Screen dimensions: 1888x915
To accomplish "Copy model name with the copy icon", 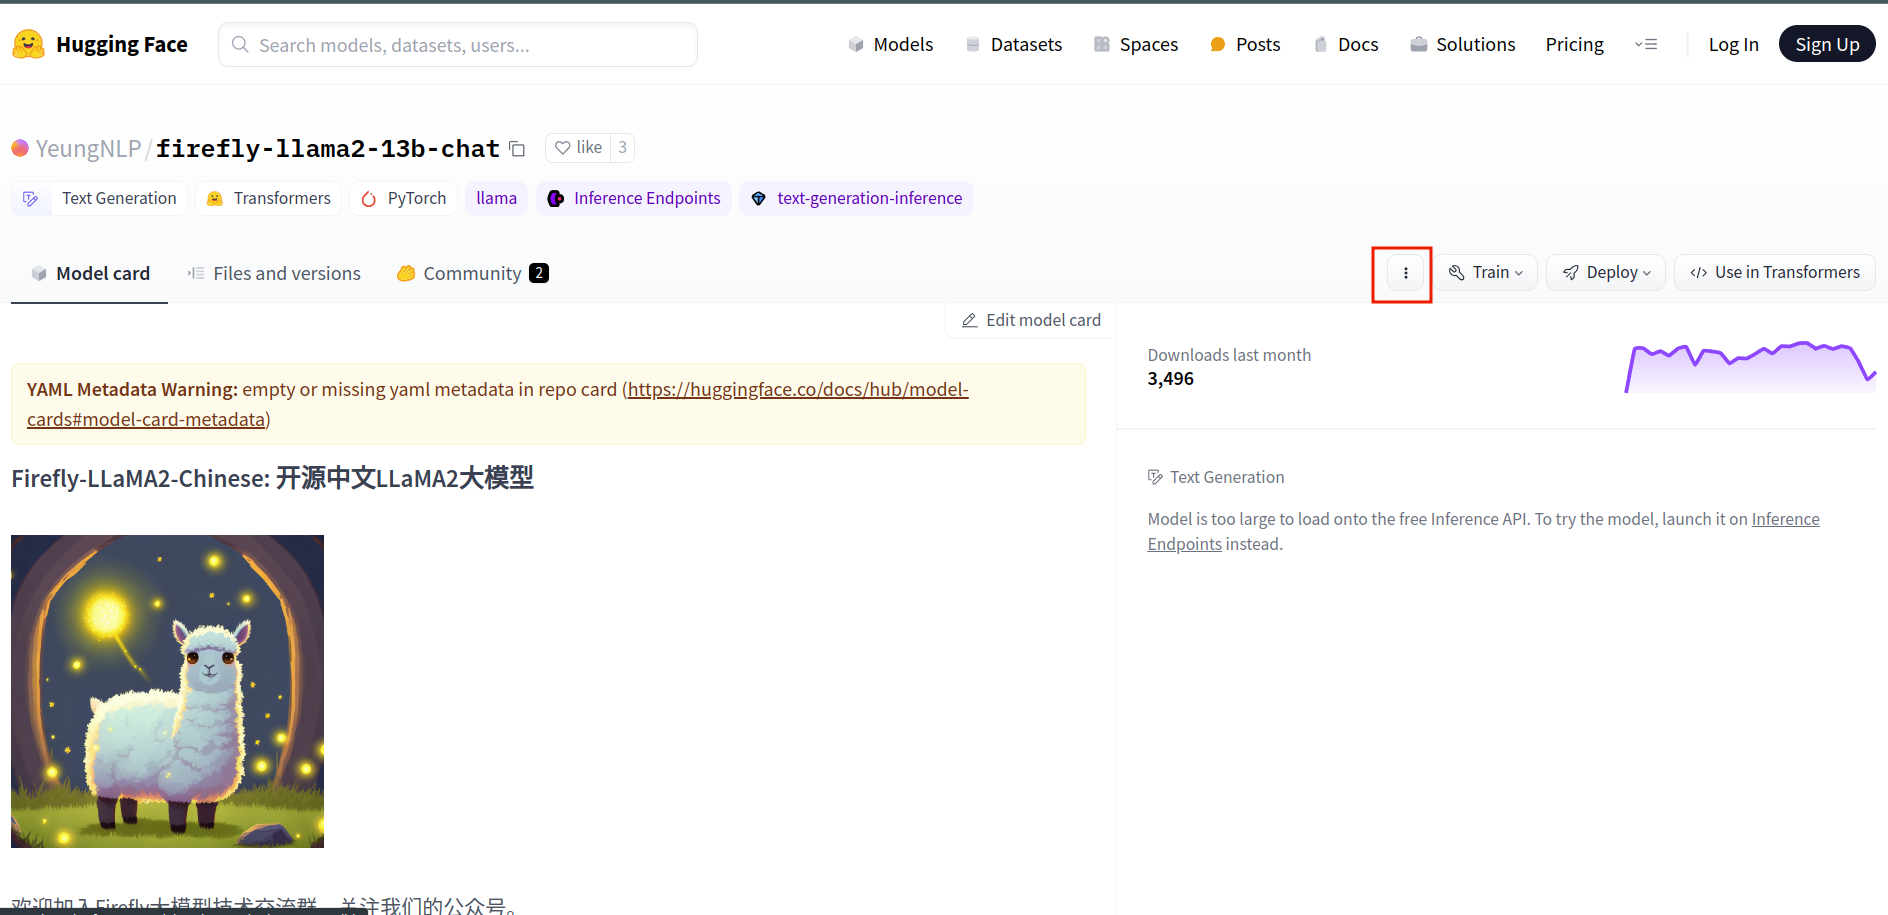I will [x=517, y=149].
